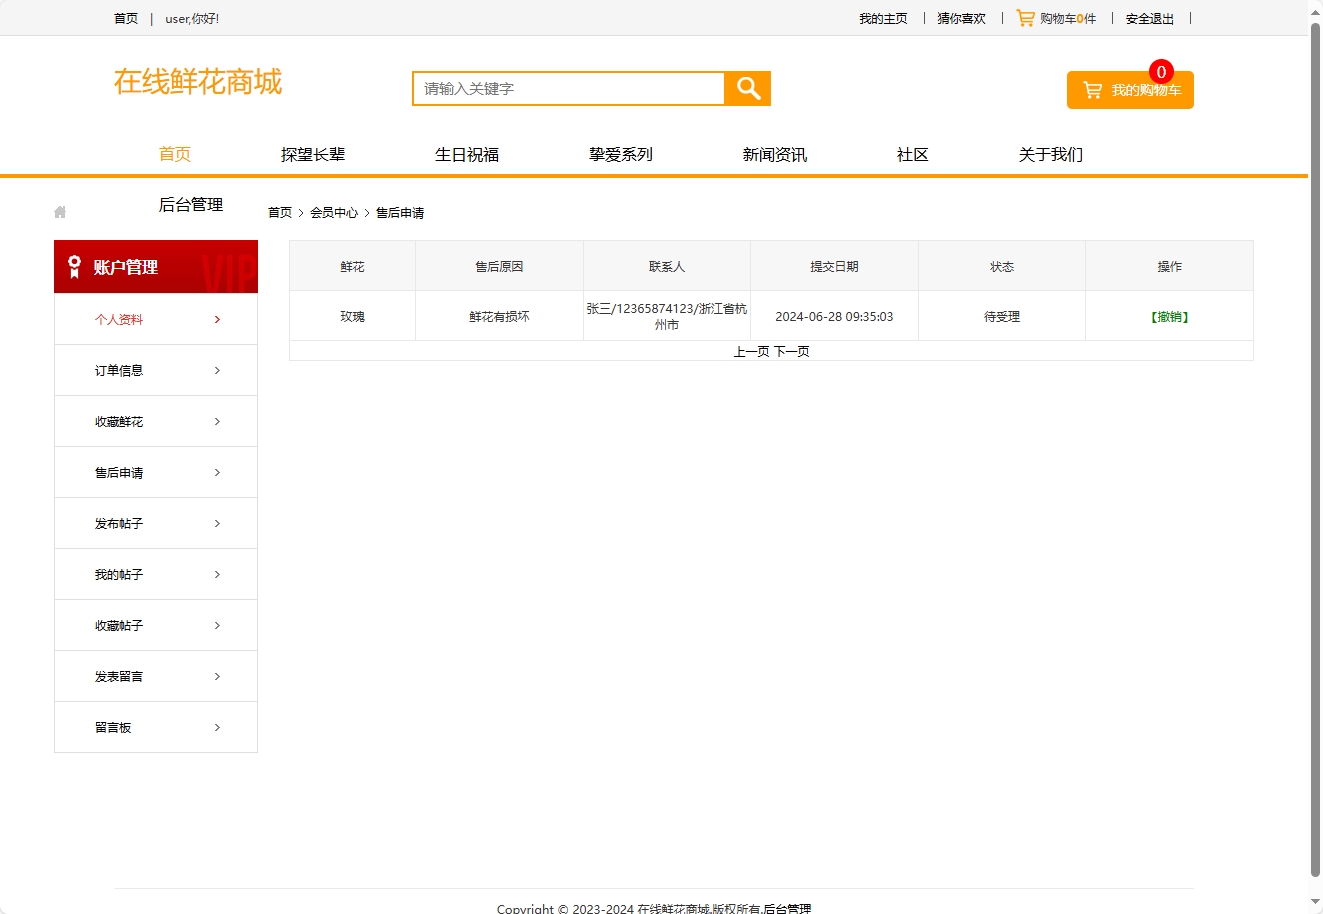Click 安全退出 to log out

tap(1149, 17)
